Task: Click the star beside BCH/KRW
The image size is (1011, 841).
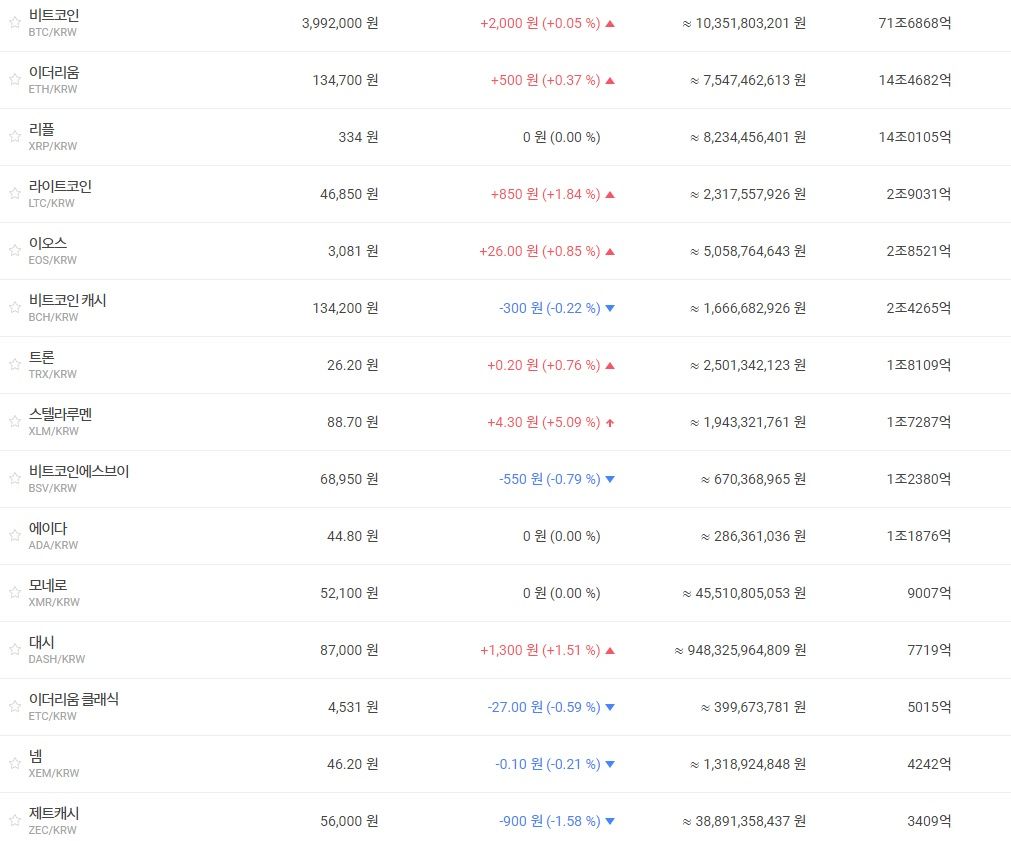Action: pos(14,308)
